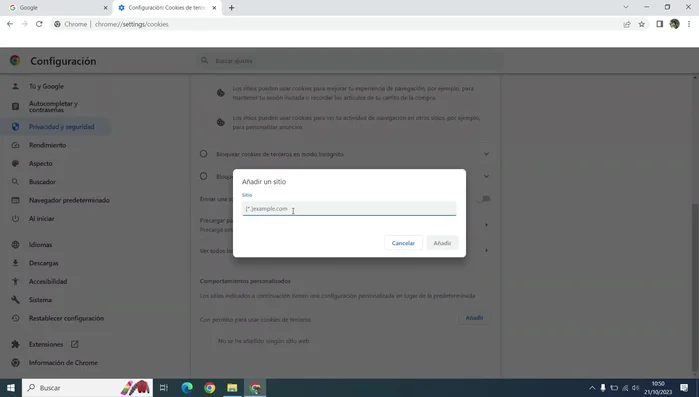The height and width of the screenshot is (397, 699).
Task: Click the share page icon in address bar
Action: [627, 24]
